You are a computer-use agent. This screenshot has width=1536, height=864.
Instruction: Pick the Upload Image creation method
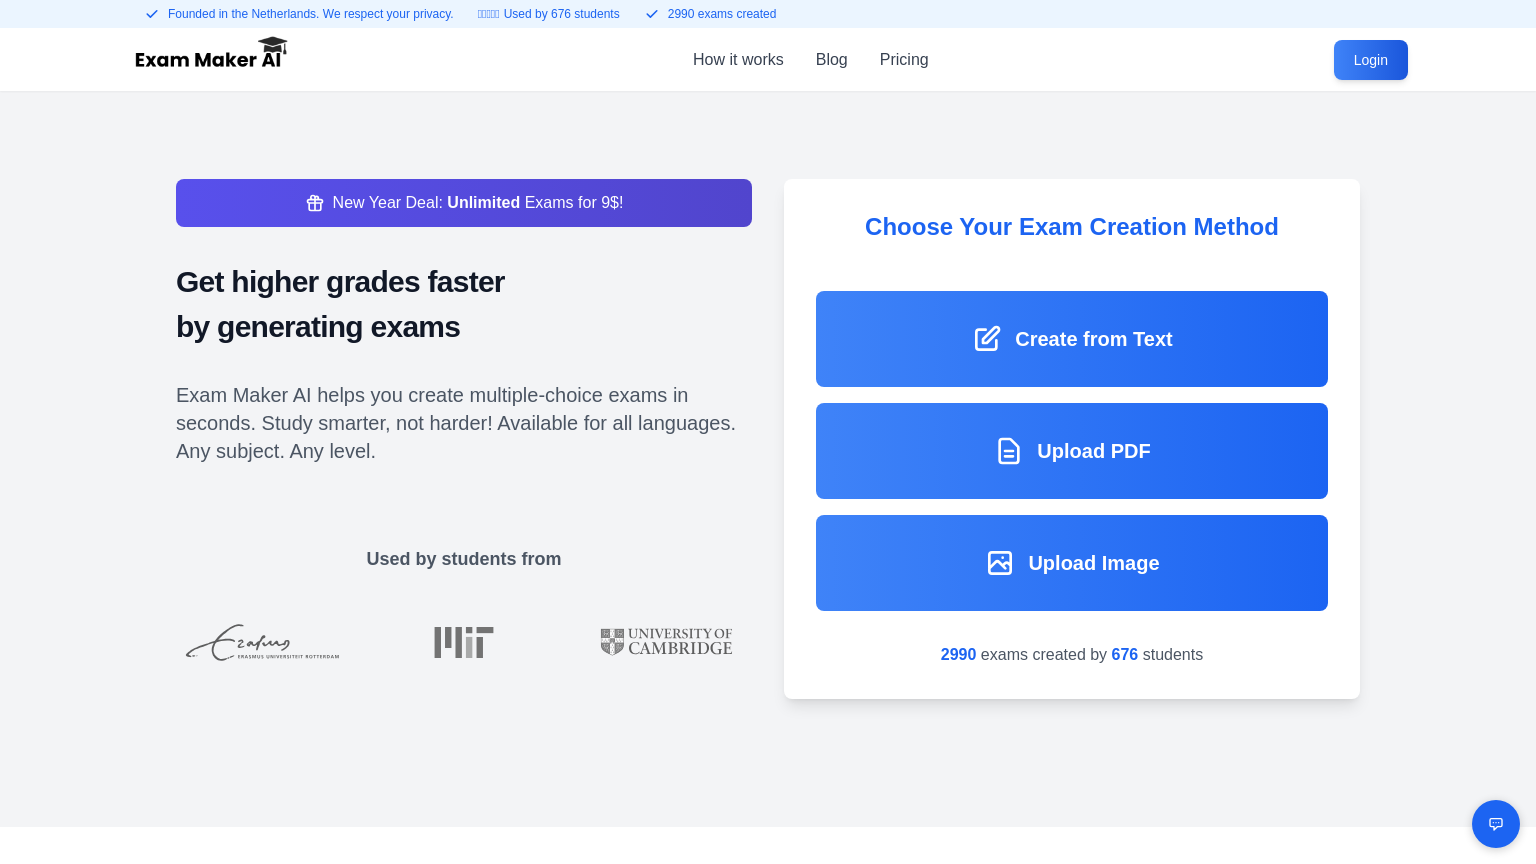(1072, 563)
